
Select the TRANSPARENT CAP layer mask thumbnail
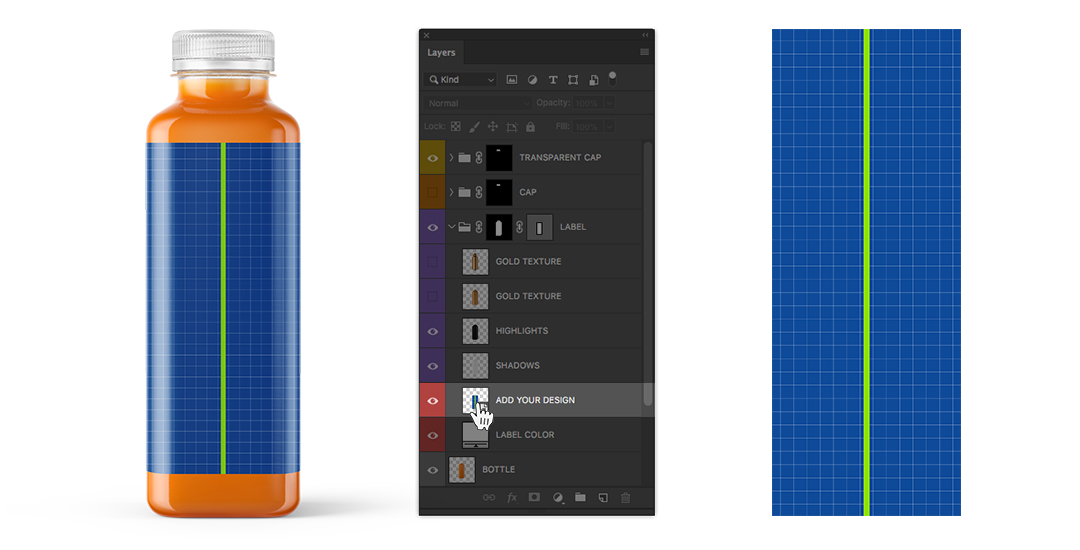(x=499, y=158)
